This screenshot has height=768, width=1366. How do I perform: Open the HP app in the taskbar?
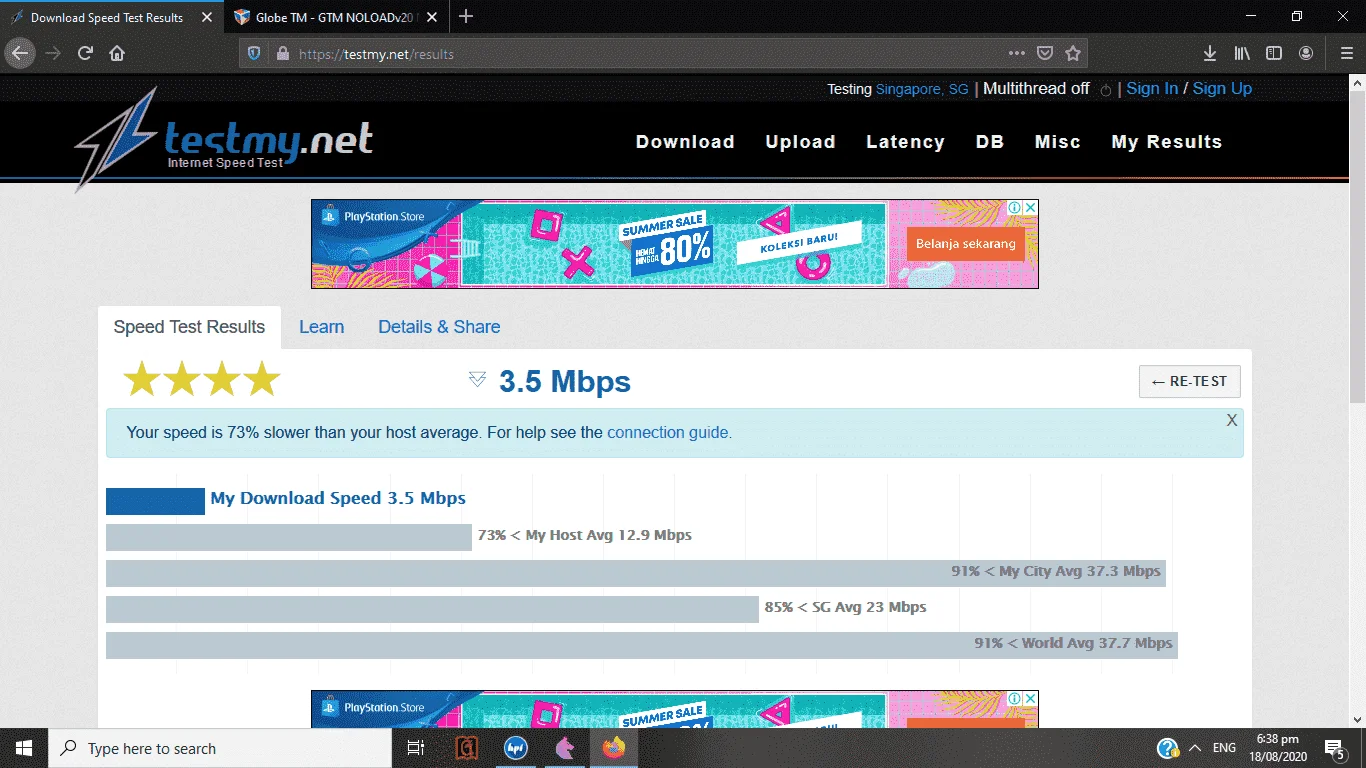516,748
